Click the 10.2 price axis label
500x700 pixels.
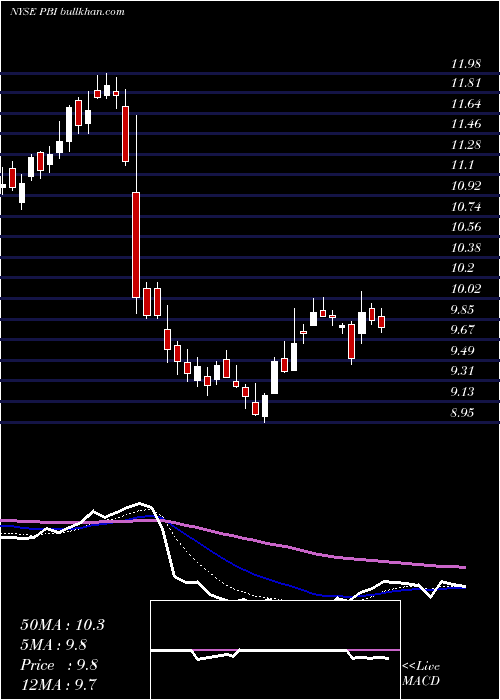pyautogui.click(x=462, y=268)
